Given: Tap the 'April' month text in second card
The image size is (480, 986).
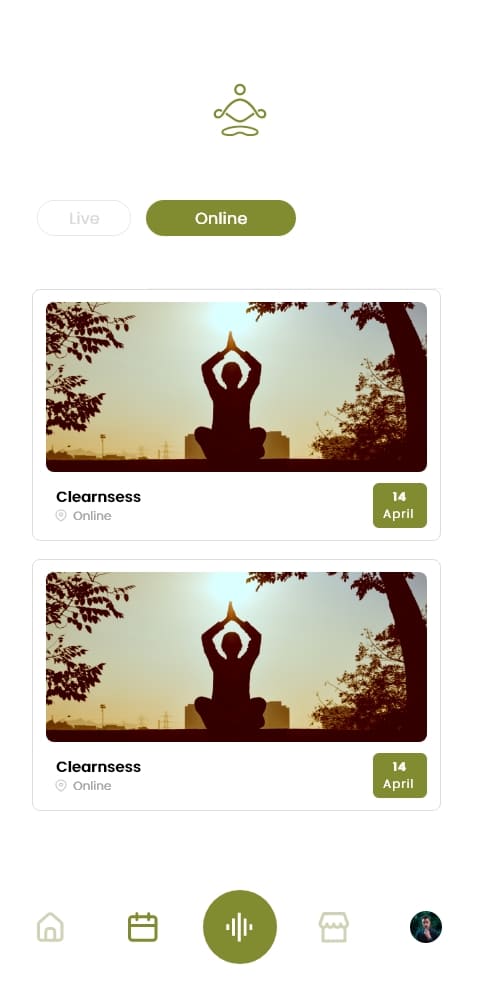Looking at the screenshot, I should point(399,784).
